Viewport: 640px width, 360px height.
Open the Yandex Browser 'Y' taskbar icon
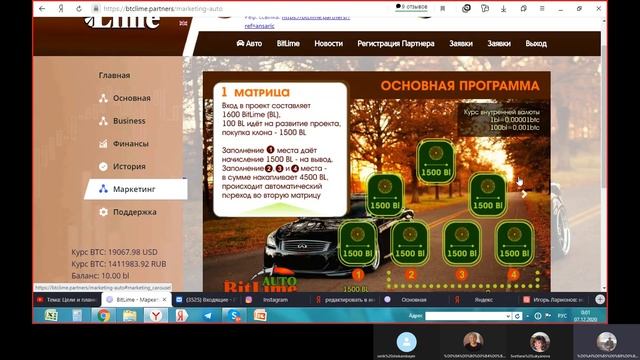tap(156, 316)
